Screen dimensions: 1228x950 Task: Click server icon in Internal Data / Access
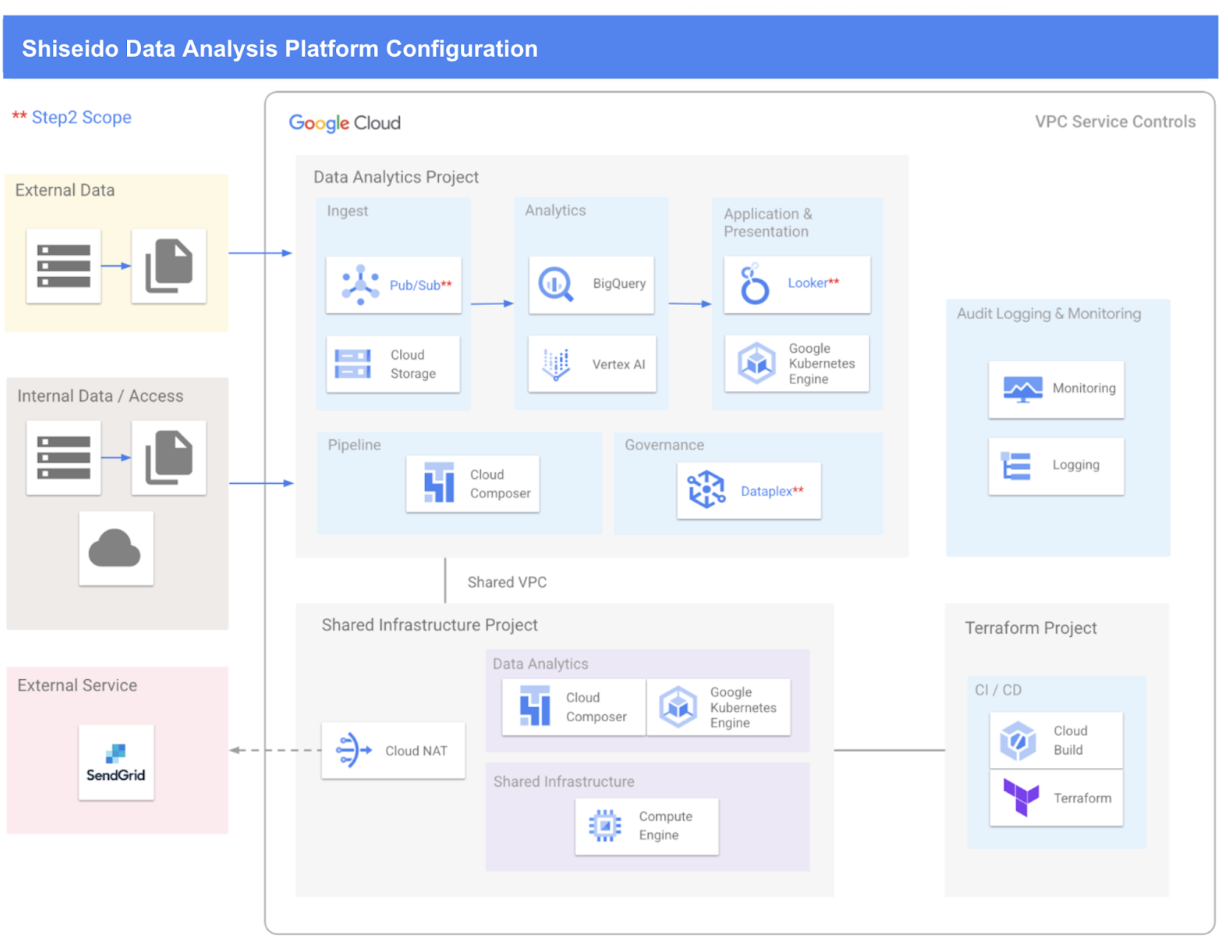pyautogui.click(x=64, y=458)
